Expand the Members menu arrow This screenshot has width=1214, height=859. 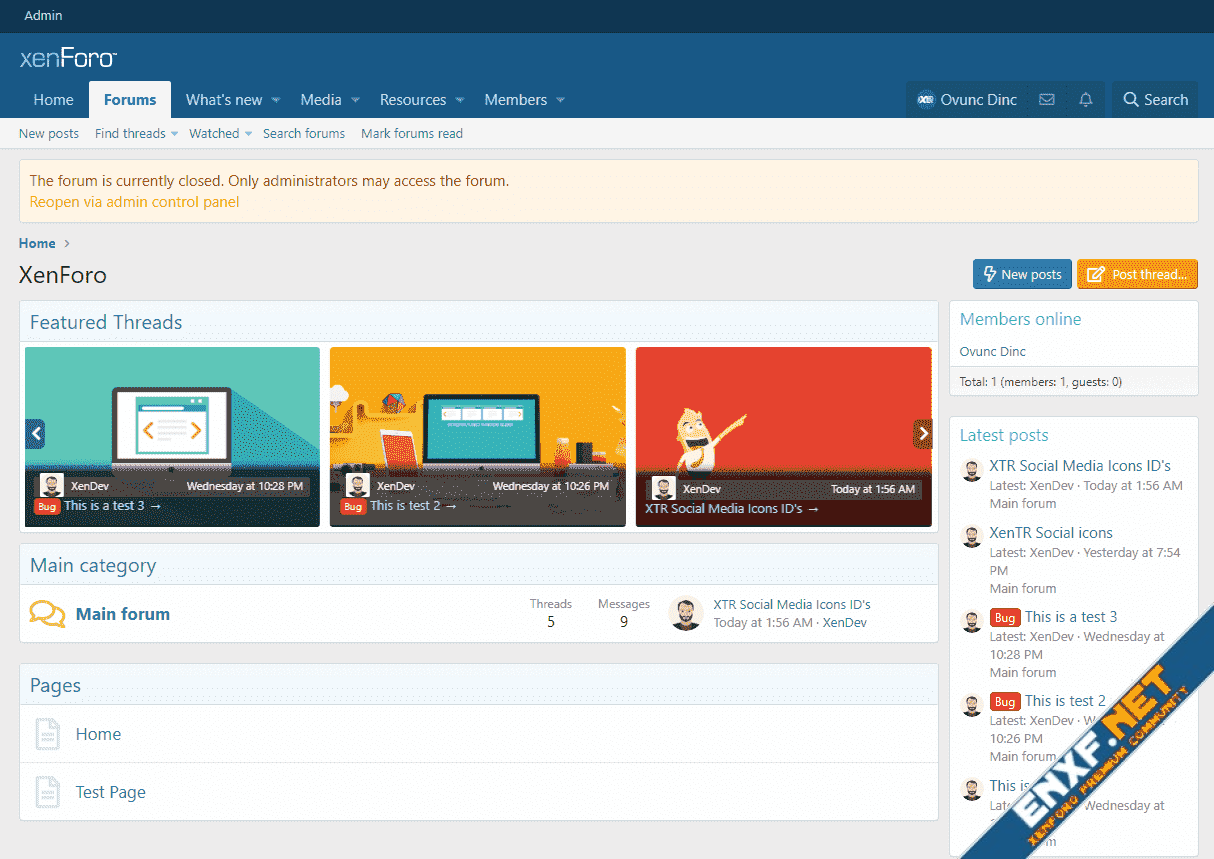560,100
